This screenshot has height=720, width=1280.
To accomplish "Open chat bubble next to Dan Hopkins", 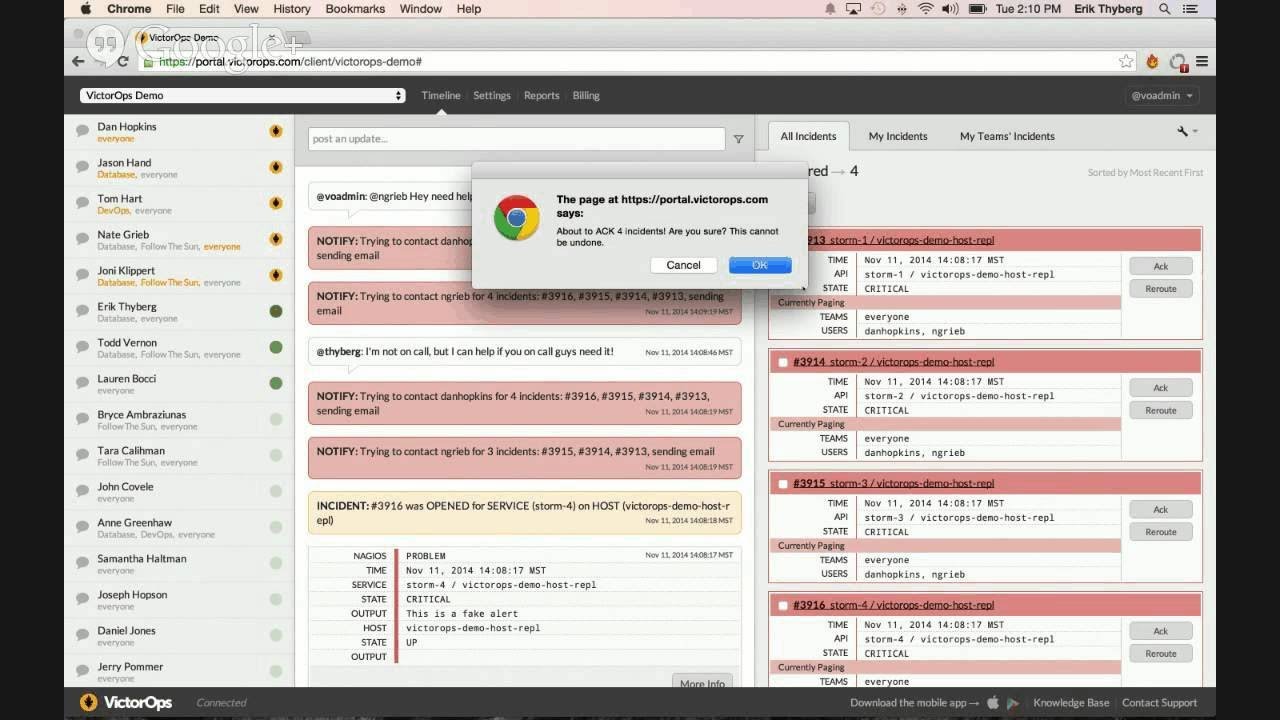I will 83,131.
